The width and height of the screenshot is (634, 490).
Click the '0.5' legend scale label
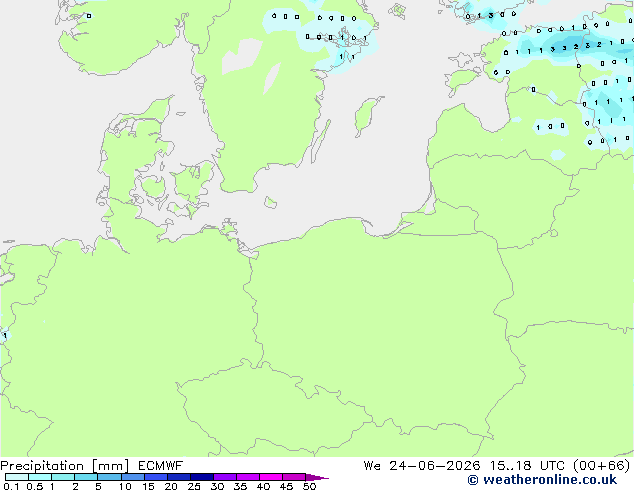coord(35,486)
